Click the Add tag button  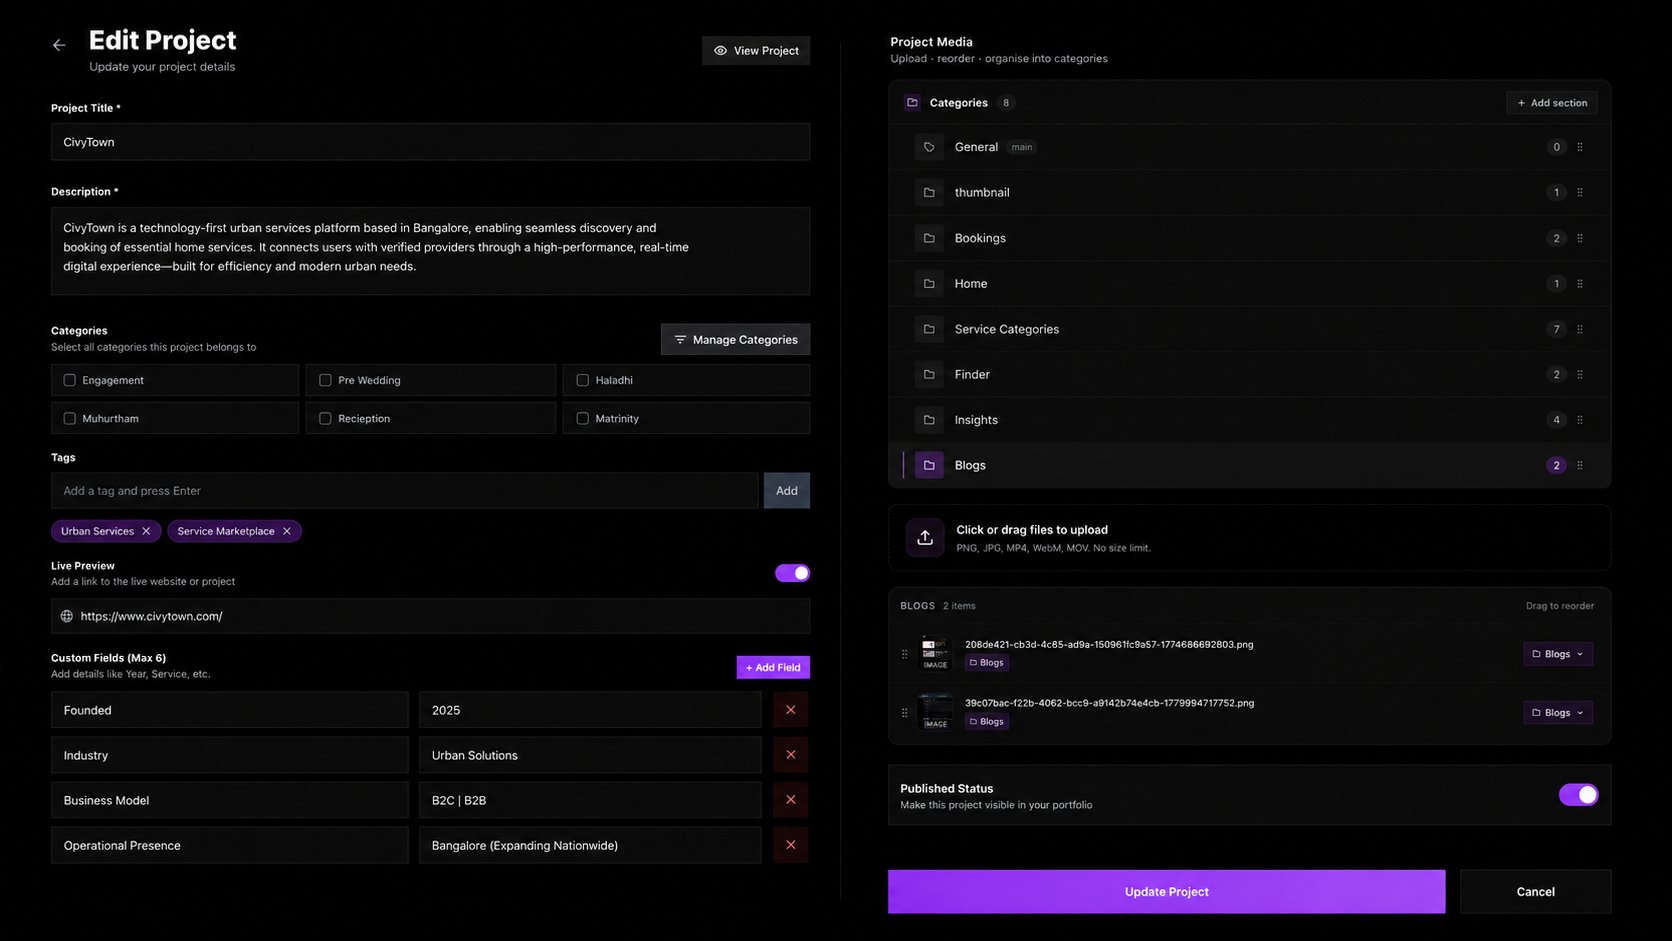click(787, 491)
